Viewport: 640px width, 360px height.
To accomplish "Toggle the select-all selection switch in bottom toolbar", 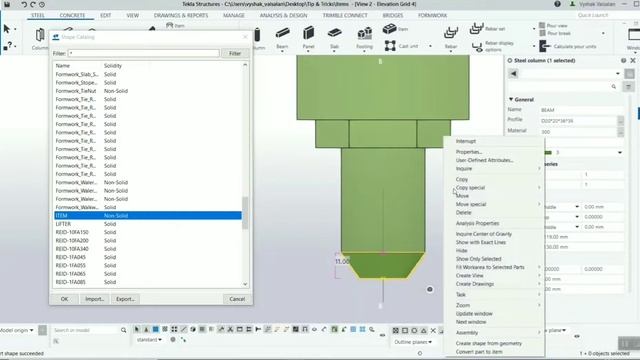I will click(137, 329).
